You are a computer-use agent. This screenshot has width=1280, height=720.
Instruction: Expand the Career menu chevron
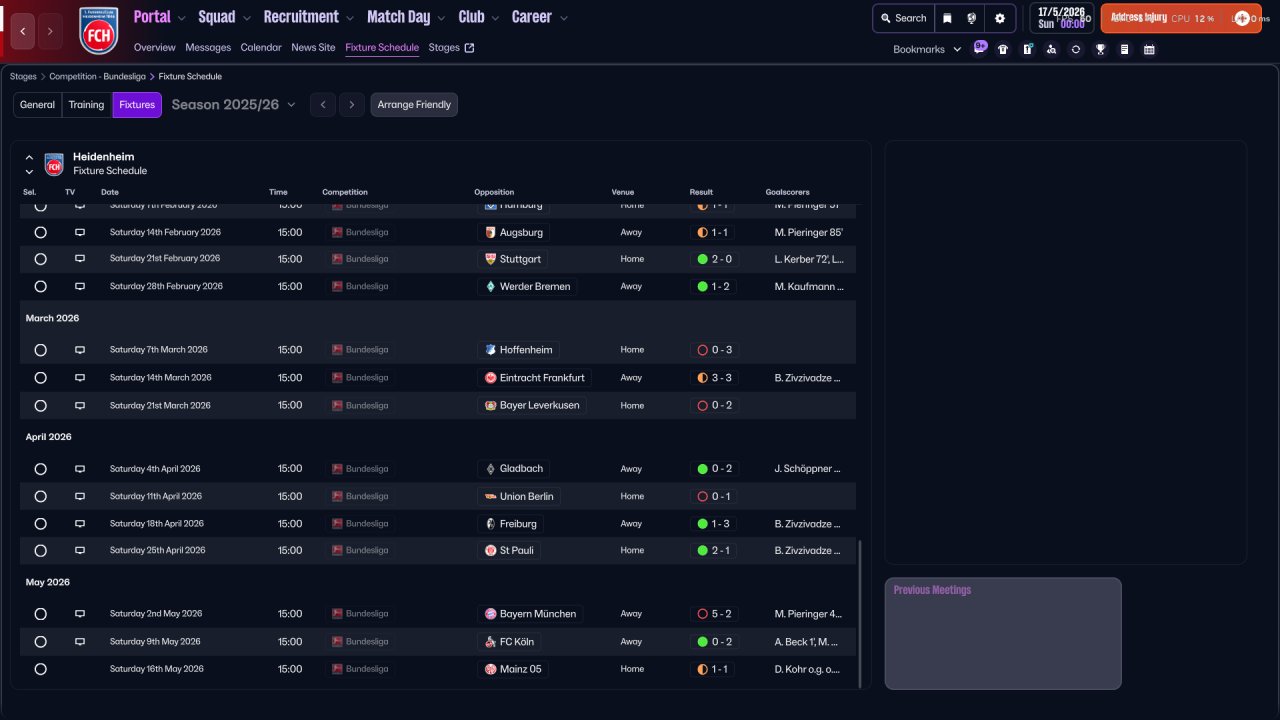(x=564, y=18)
